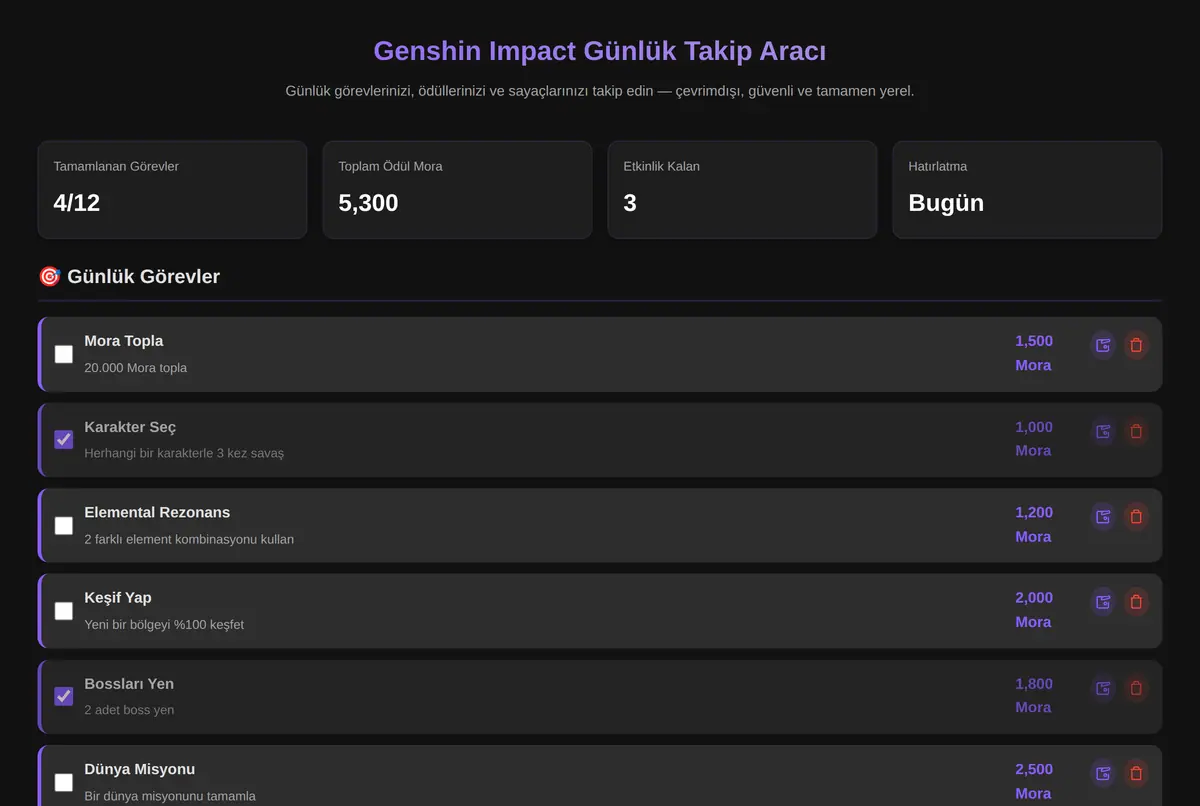
Task: Delete the Bossları Yen task
Action: tap(1136, 688)
